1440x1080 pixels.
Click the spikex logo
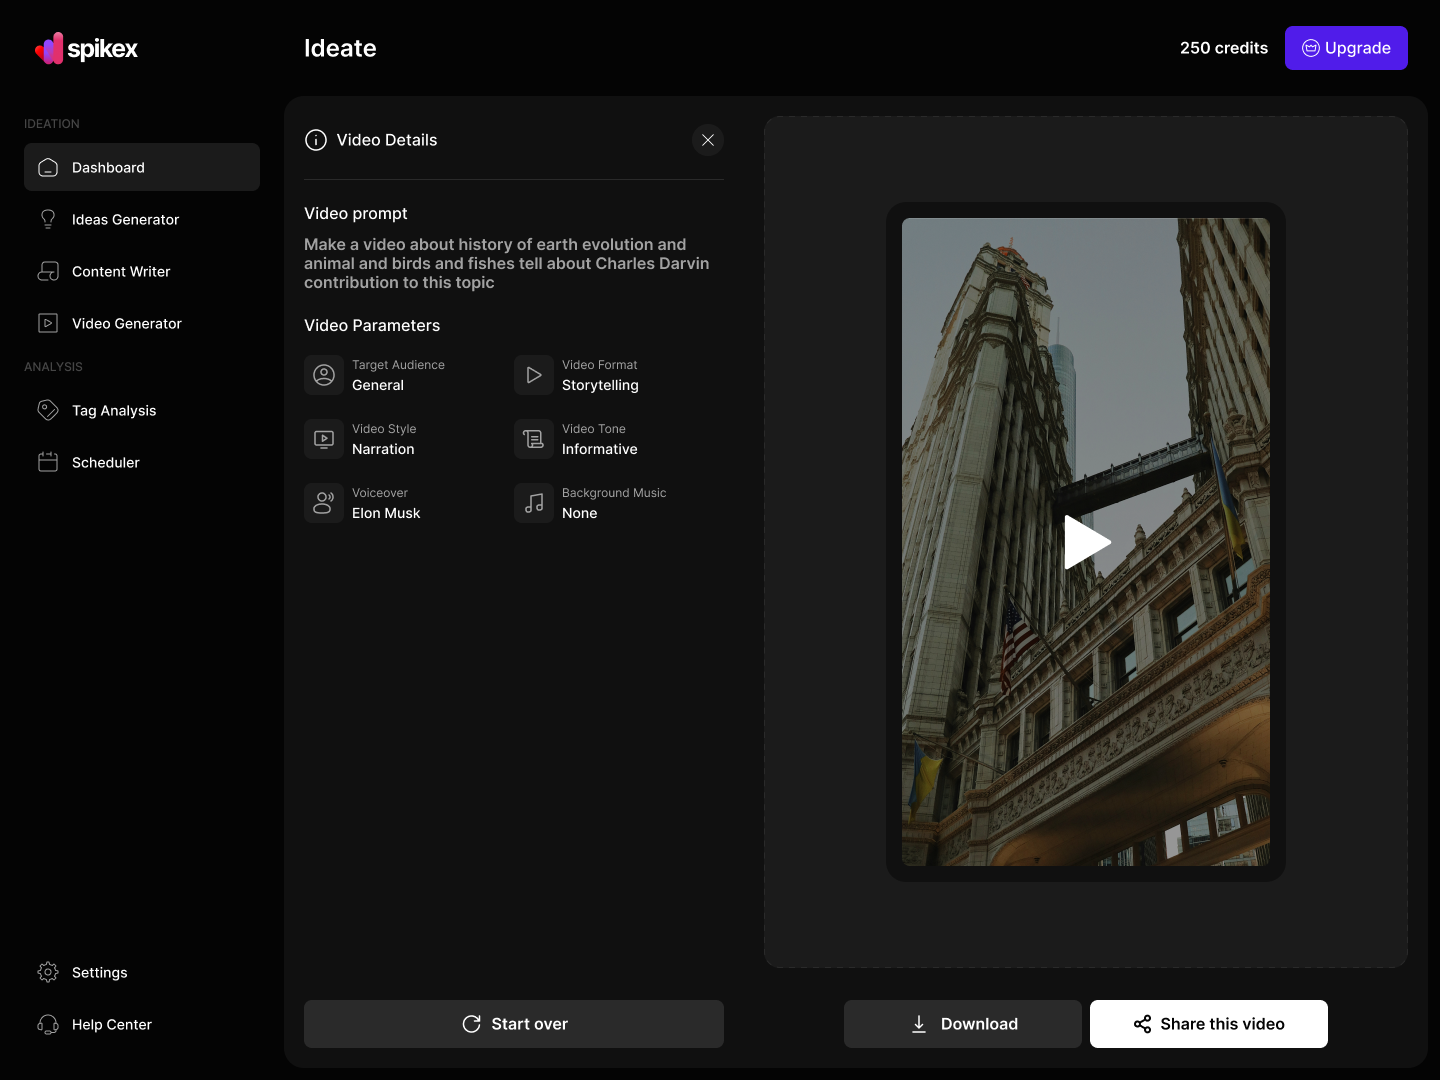point(86,48)
